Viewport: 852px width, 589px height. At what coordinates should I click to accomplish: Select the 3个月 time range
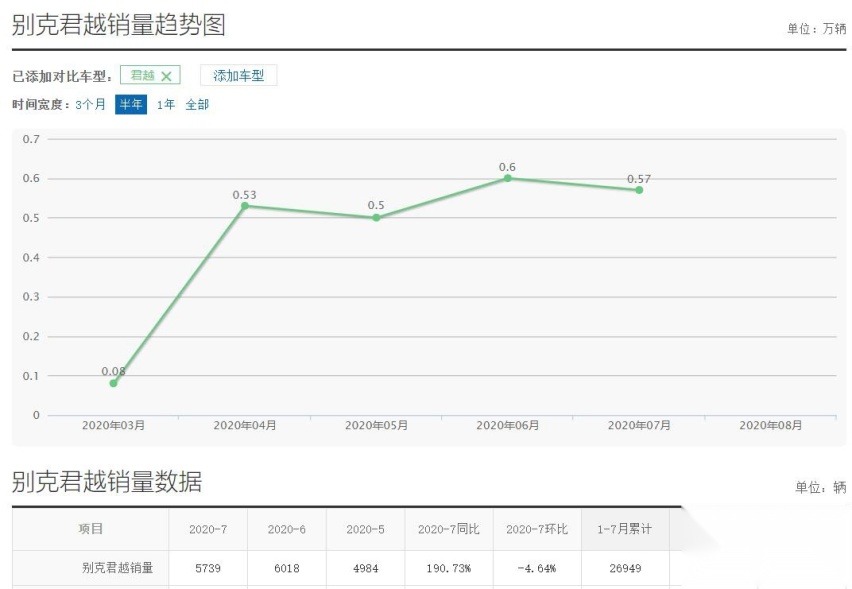[x=90, y=104]
